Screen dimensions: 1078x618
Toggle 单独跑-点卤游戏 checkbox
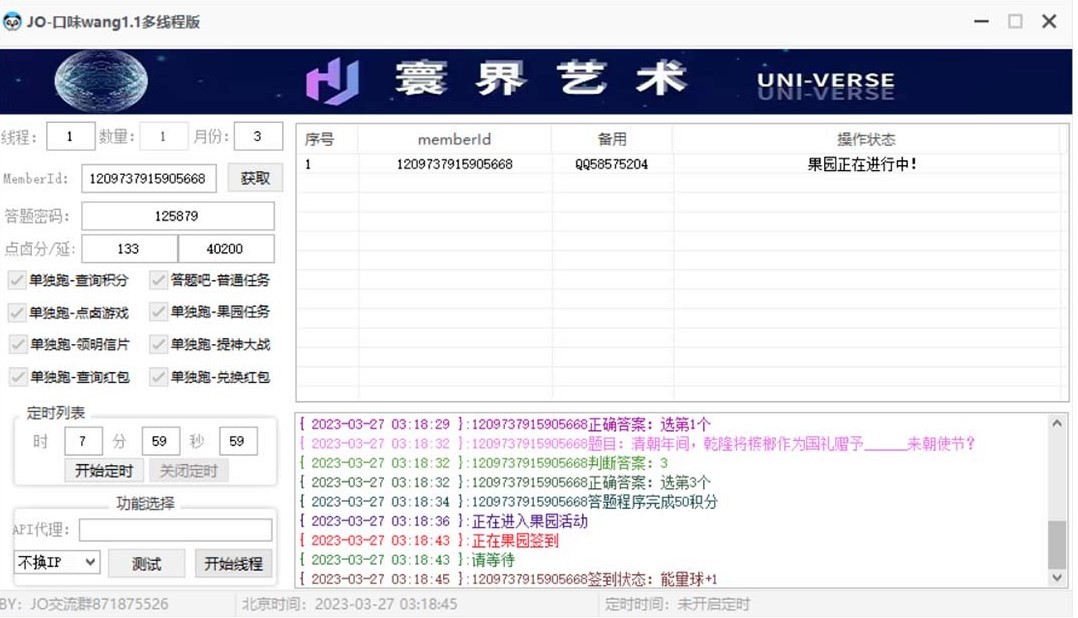16,313
